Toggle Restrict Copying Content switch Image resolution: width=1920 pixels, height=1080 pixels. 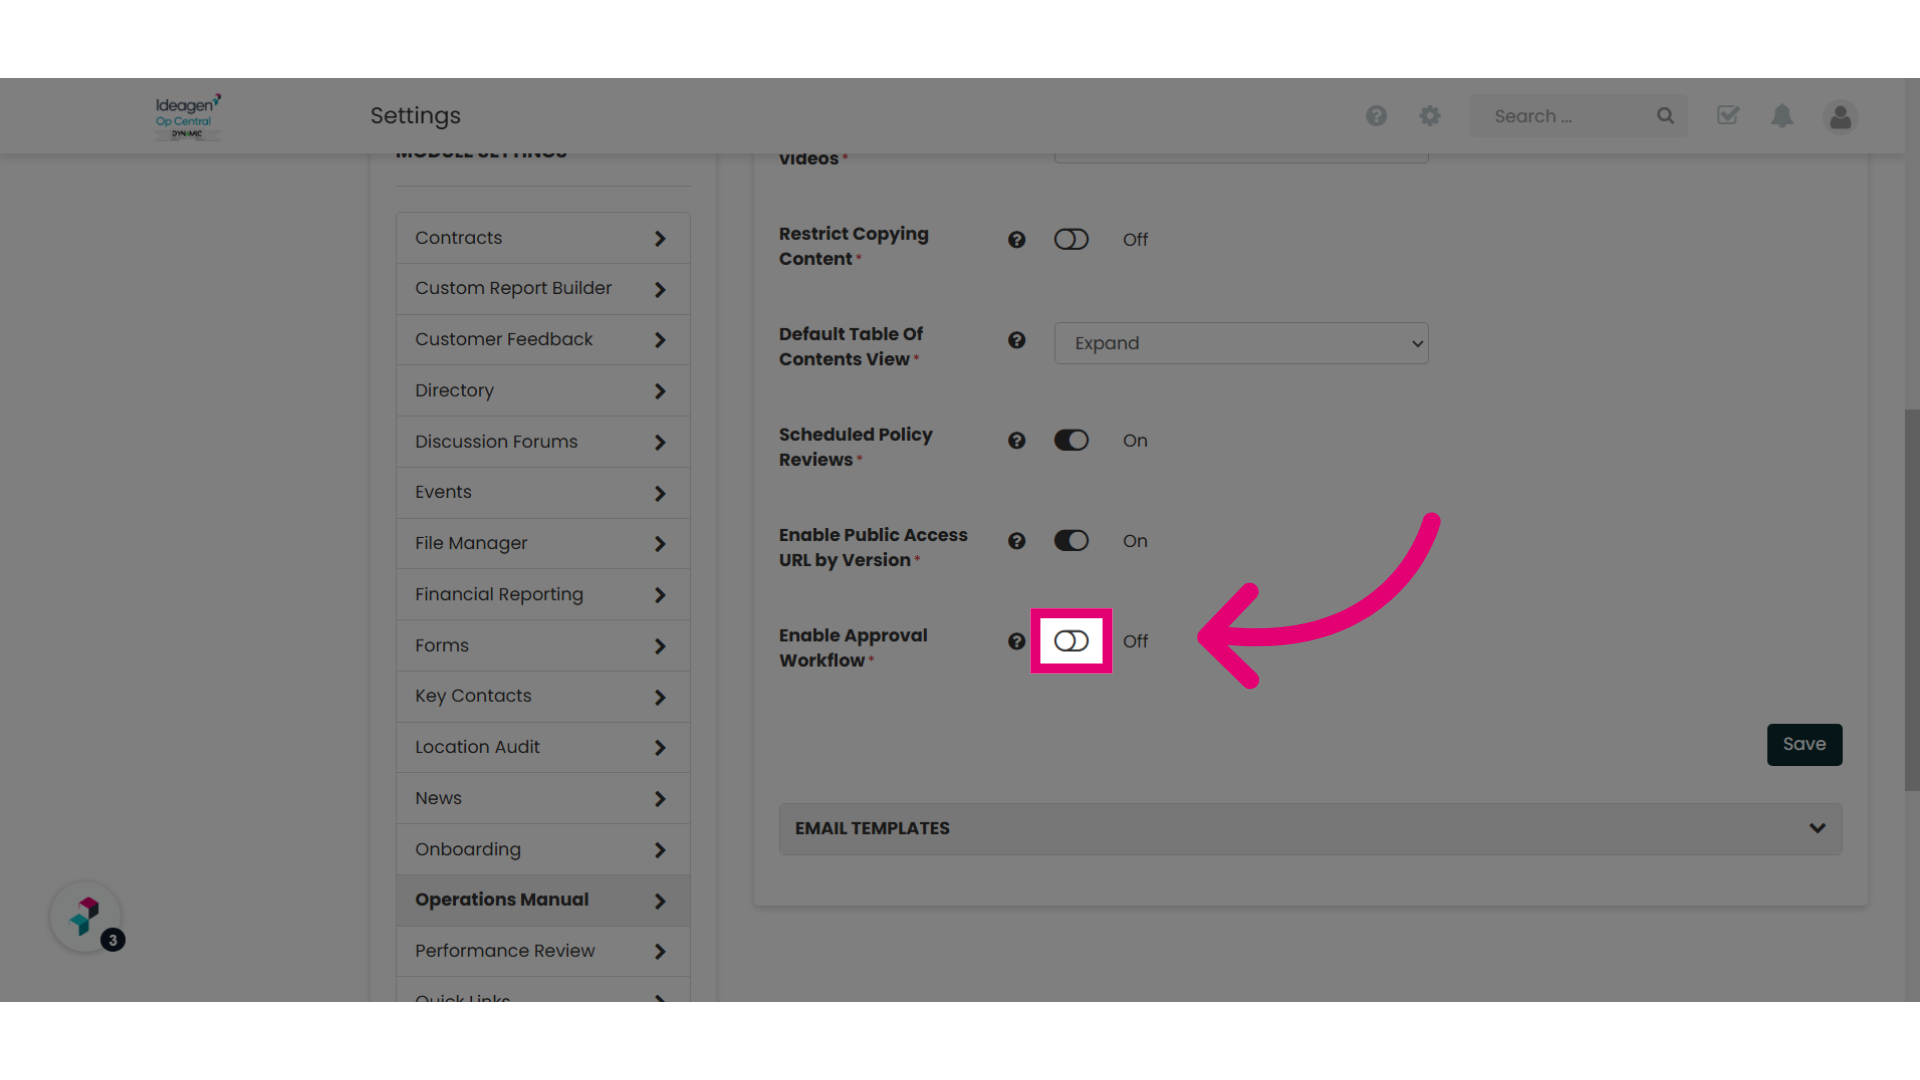[x=1071, y=240]
